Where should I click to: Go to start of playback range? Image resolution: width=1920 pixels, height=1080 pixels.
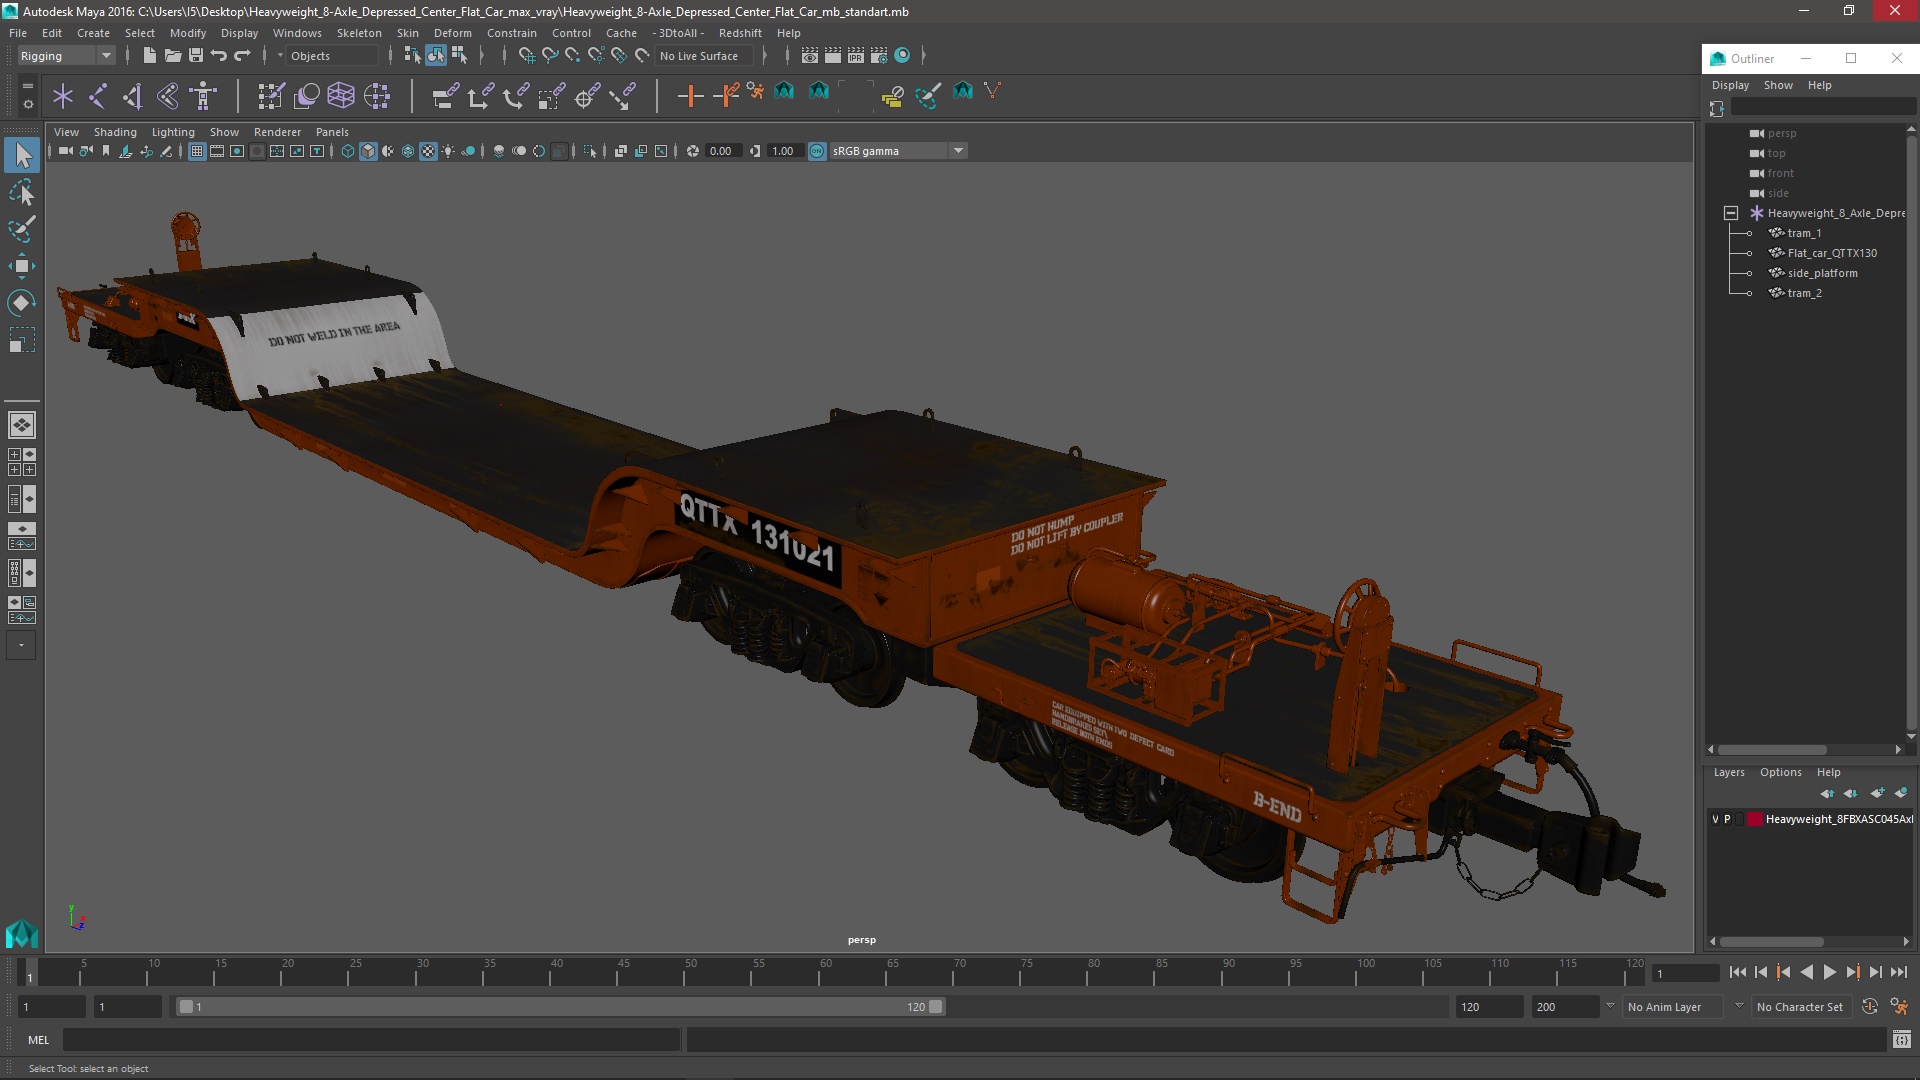pyautogui.click(x=1738, y=972)
